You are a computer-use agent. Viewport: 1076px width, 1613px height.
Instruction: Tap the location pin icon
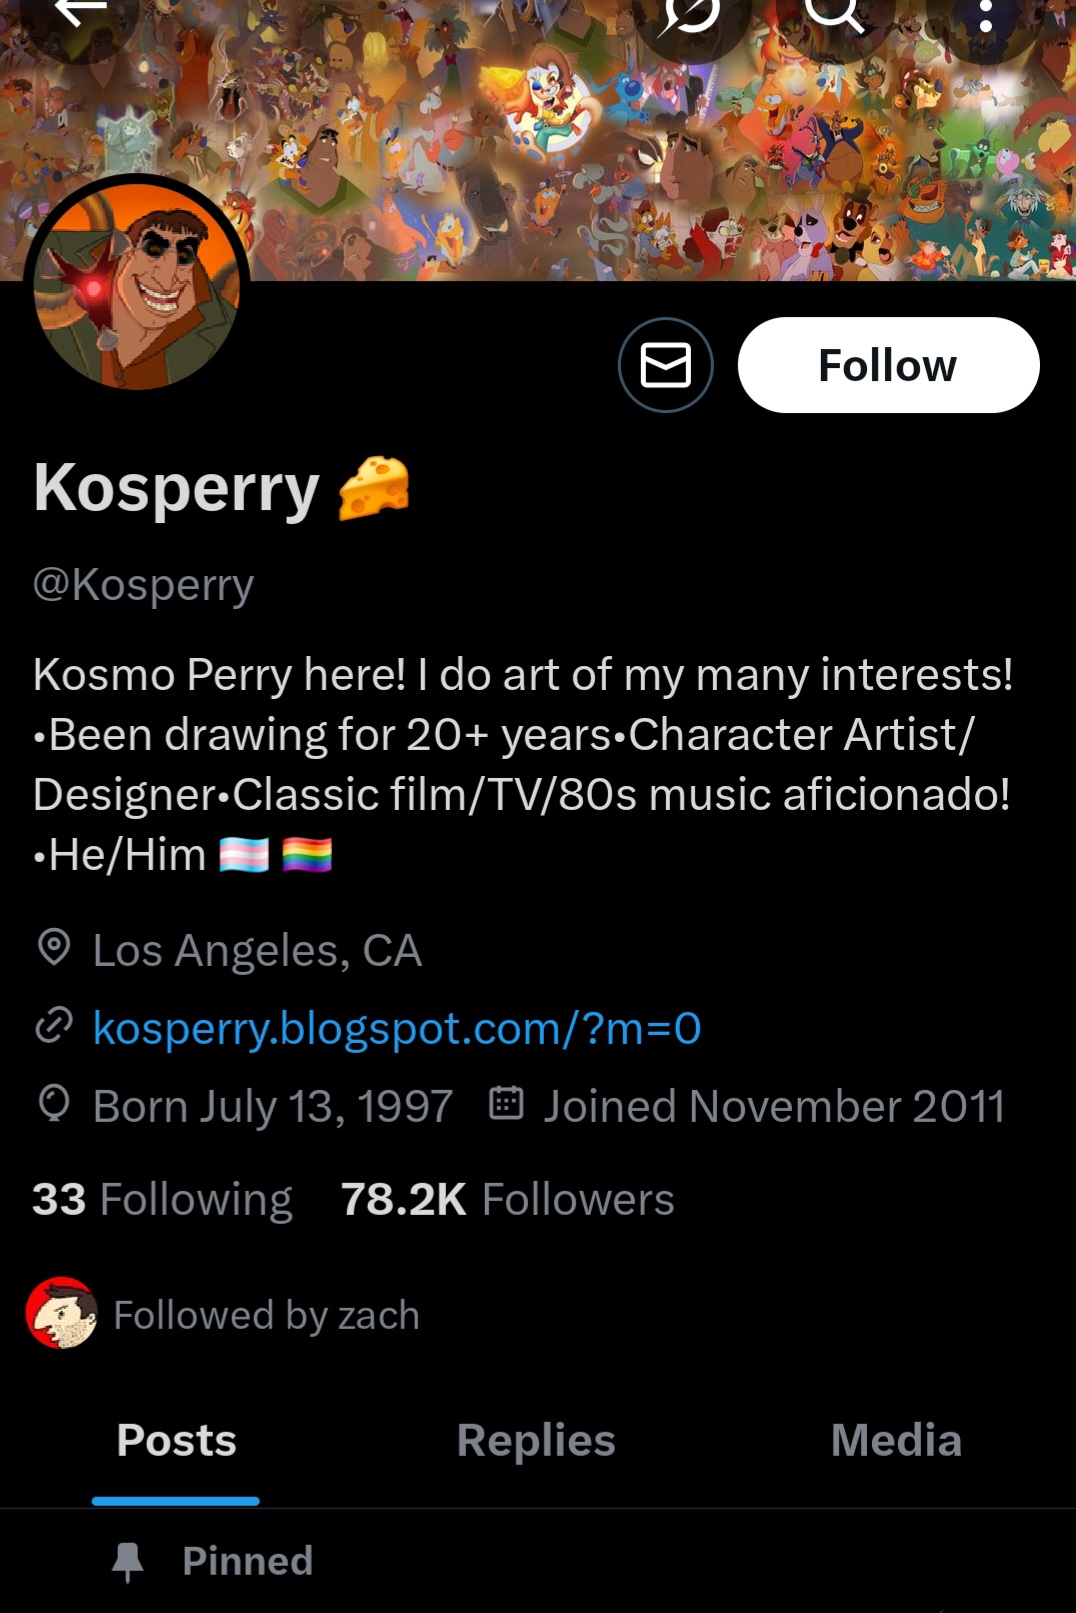point(54,947)
